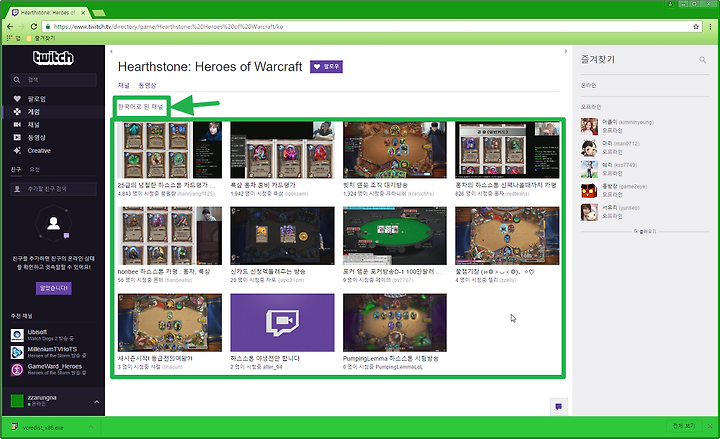Open the zzelly stream thumbnail

[507, 236]
